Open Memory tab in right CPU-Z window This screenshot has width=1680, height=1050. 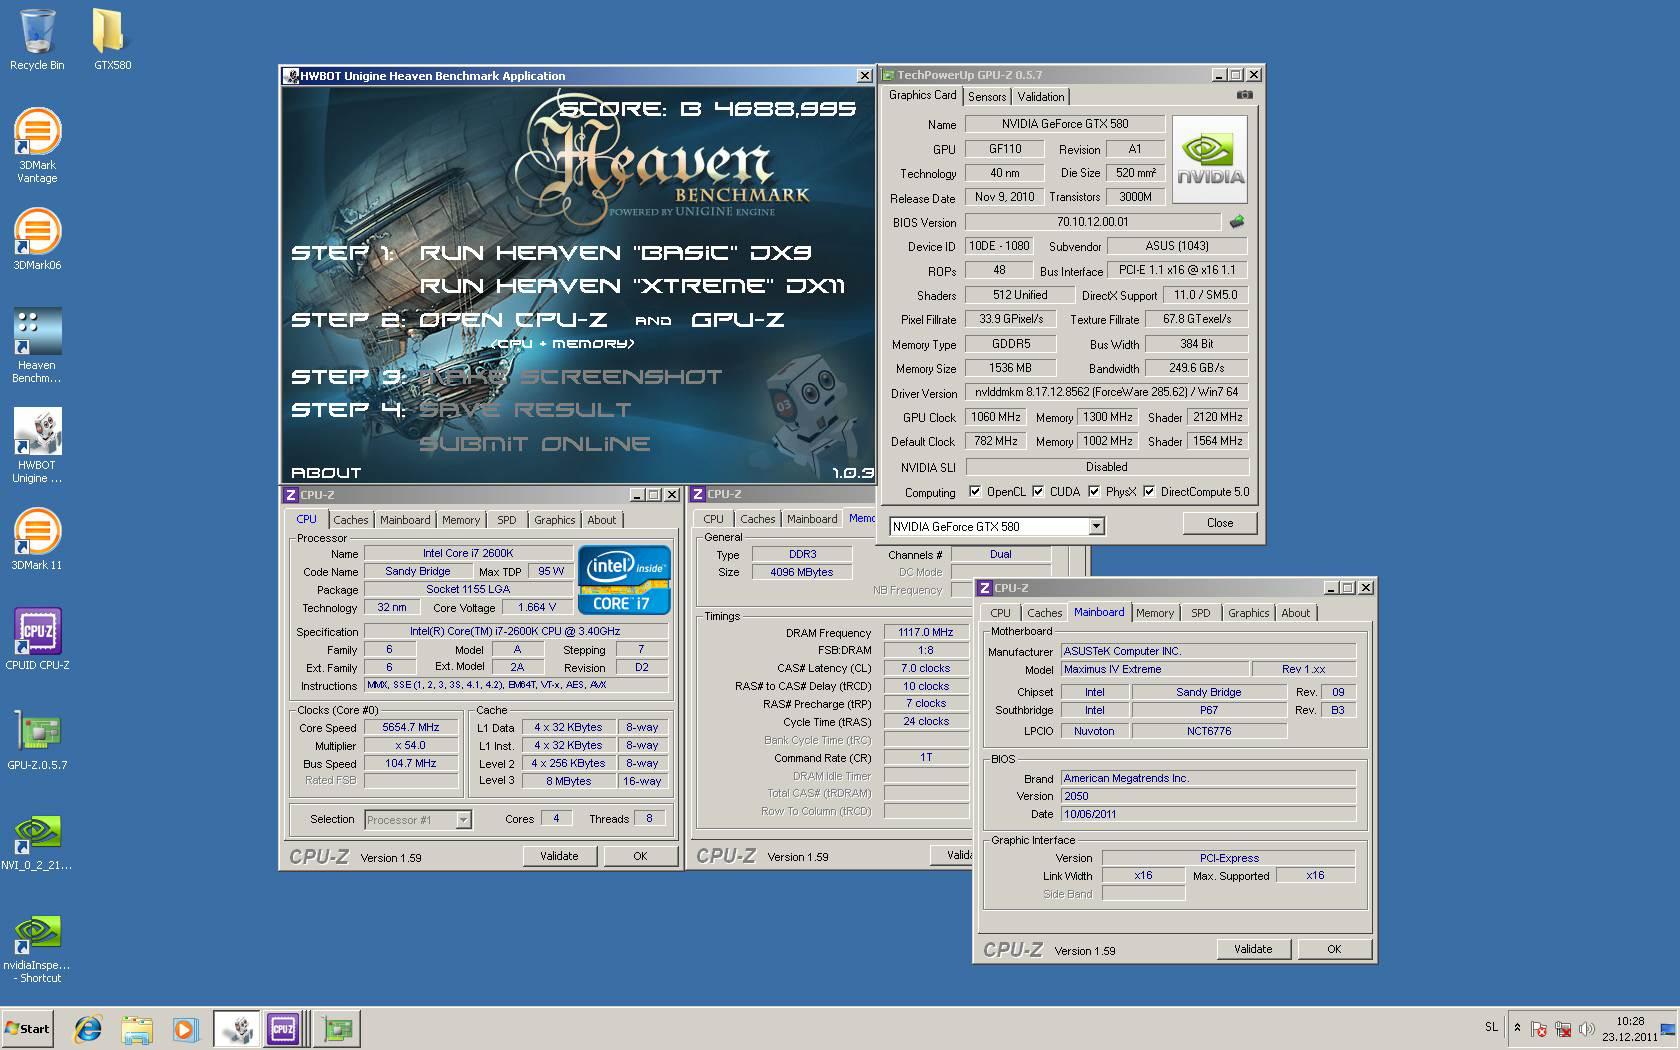point(1155,613)
